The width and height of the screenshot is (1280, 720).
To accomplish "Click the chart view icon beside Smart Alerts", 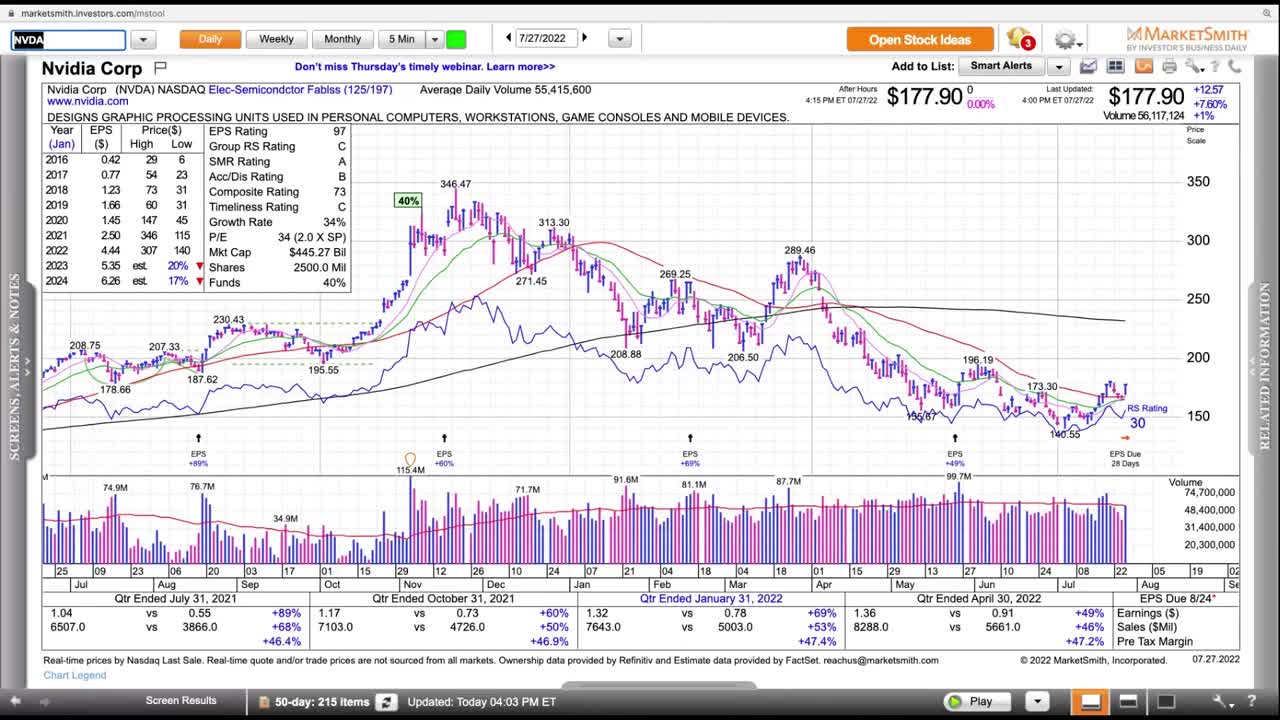I will click(1088, 66).
